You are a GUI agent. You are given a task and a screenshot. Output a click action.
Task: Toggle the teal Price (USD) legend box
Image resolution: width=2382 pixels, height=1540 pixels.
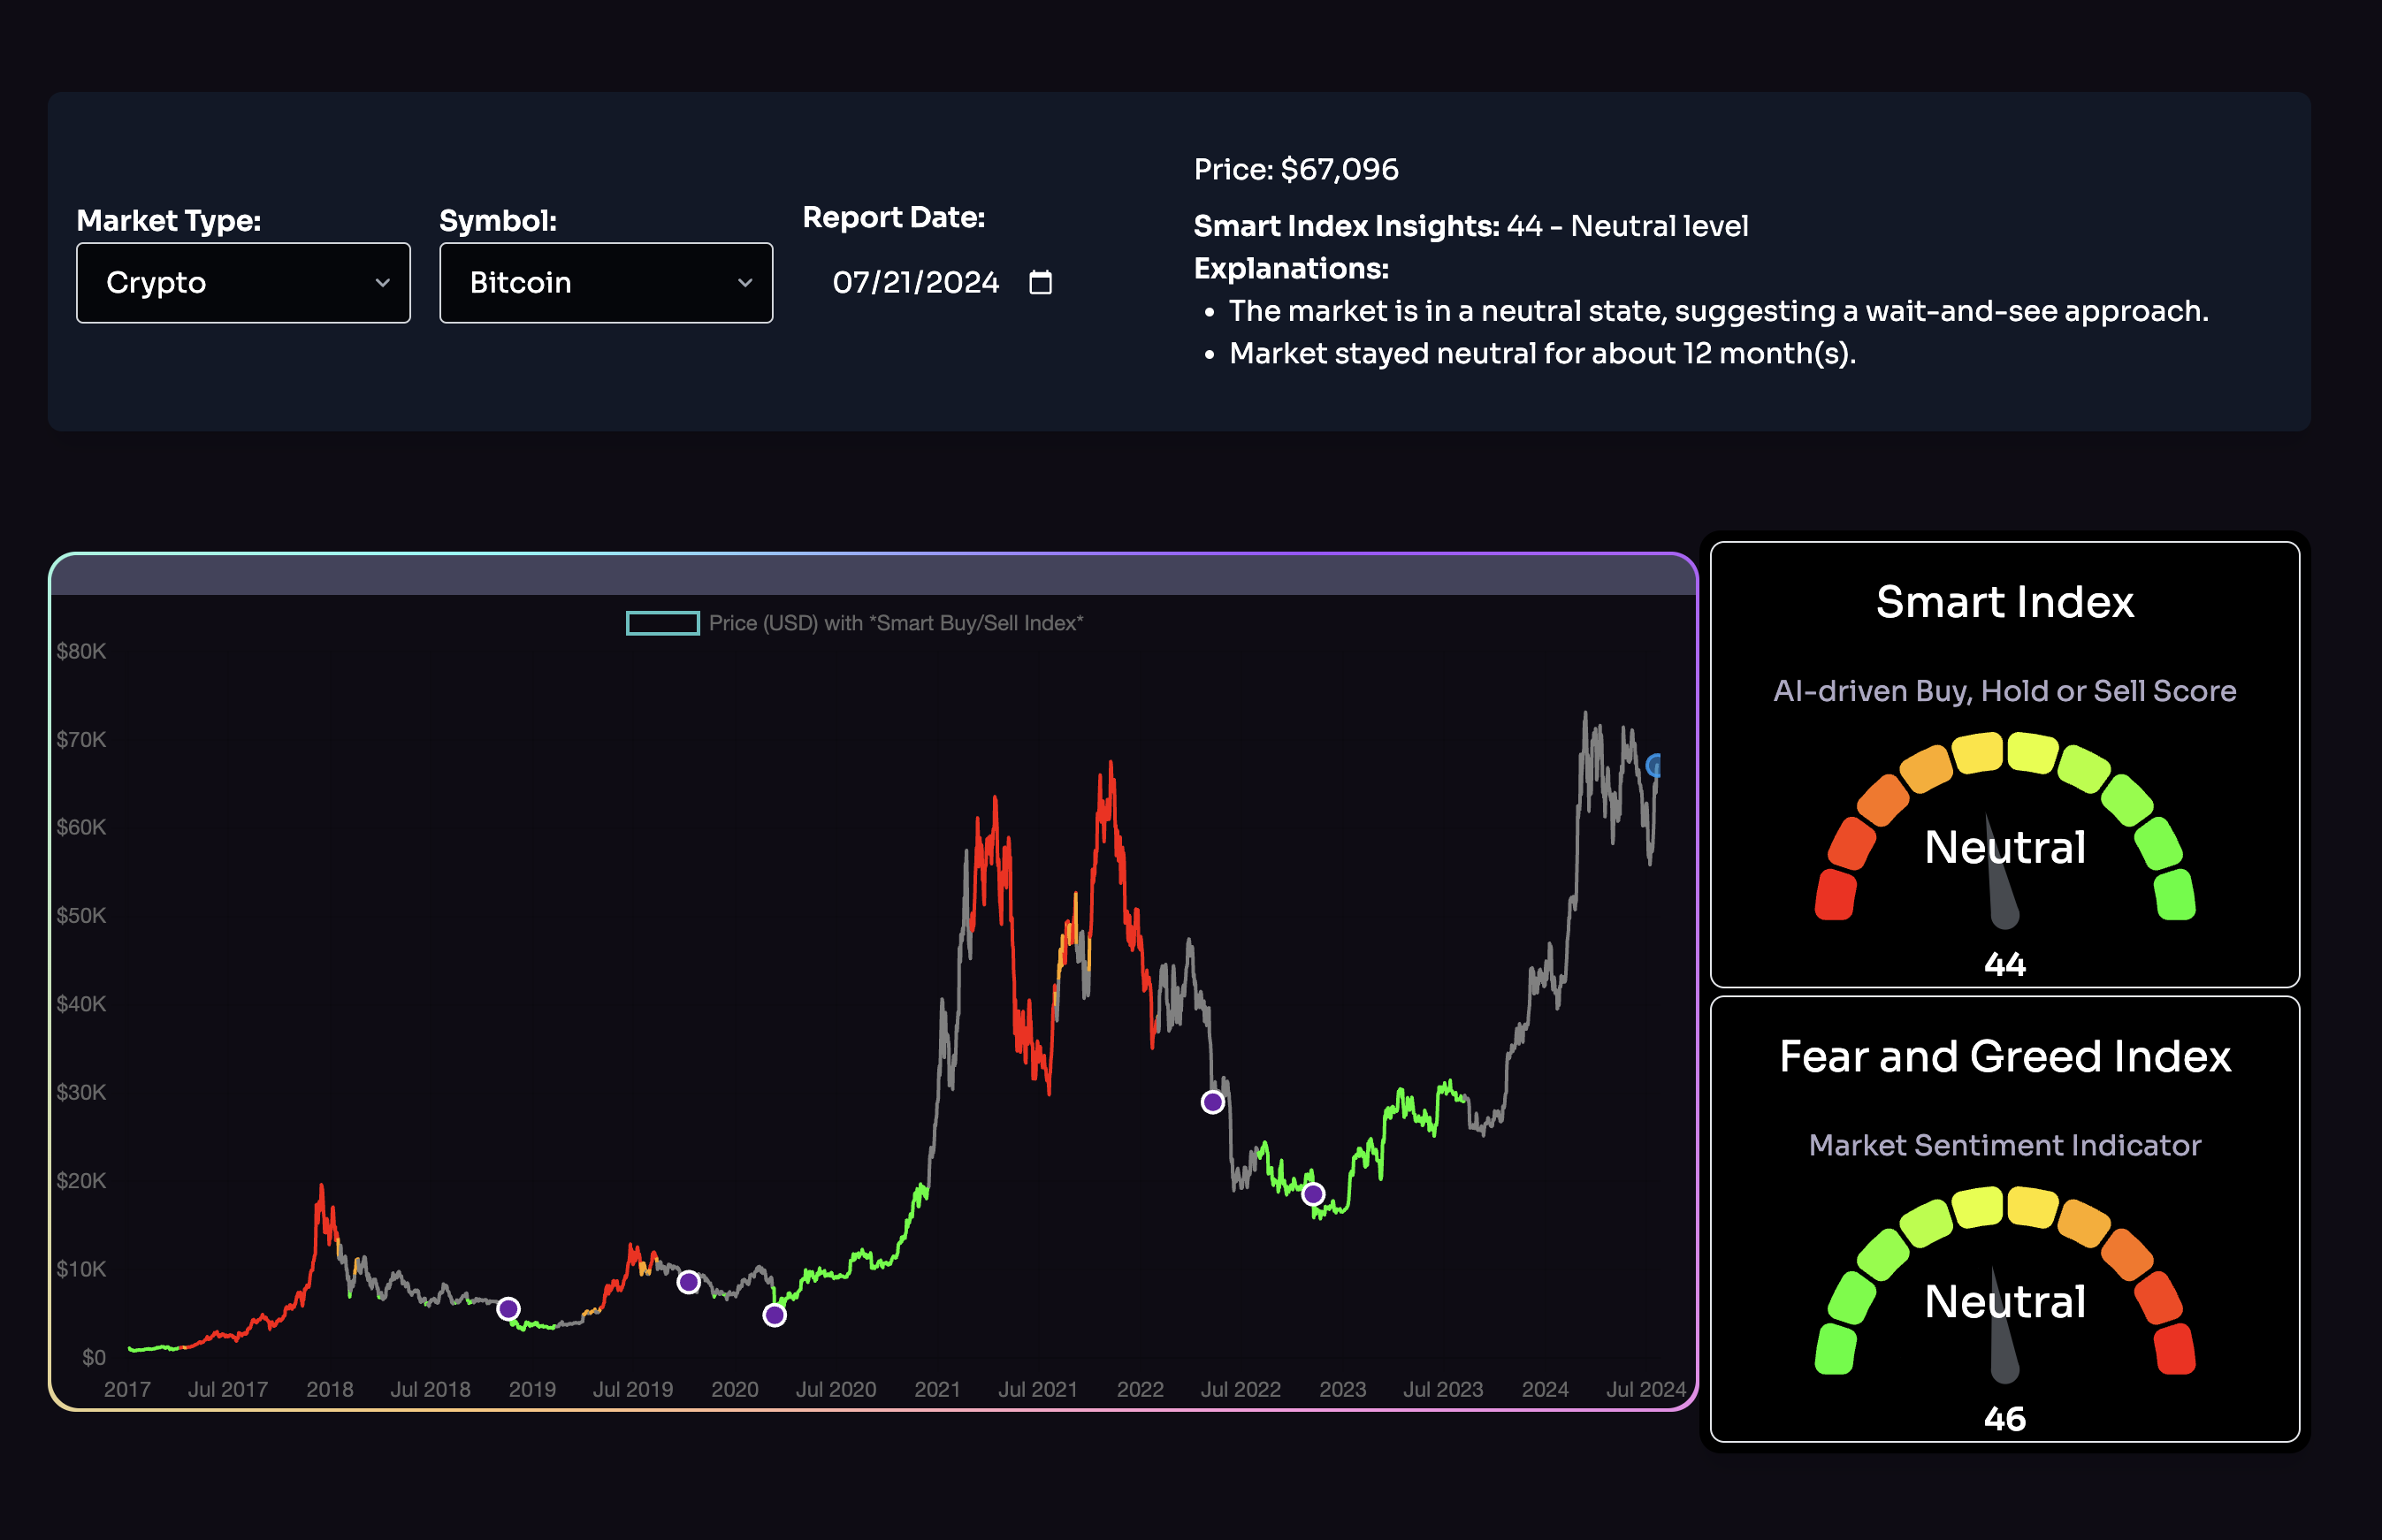662,623
